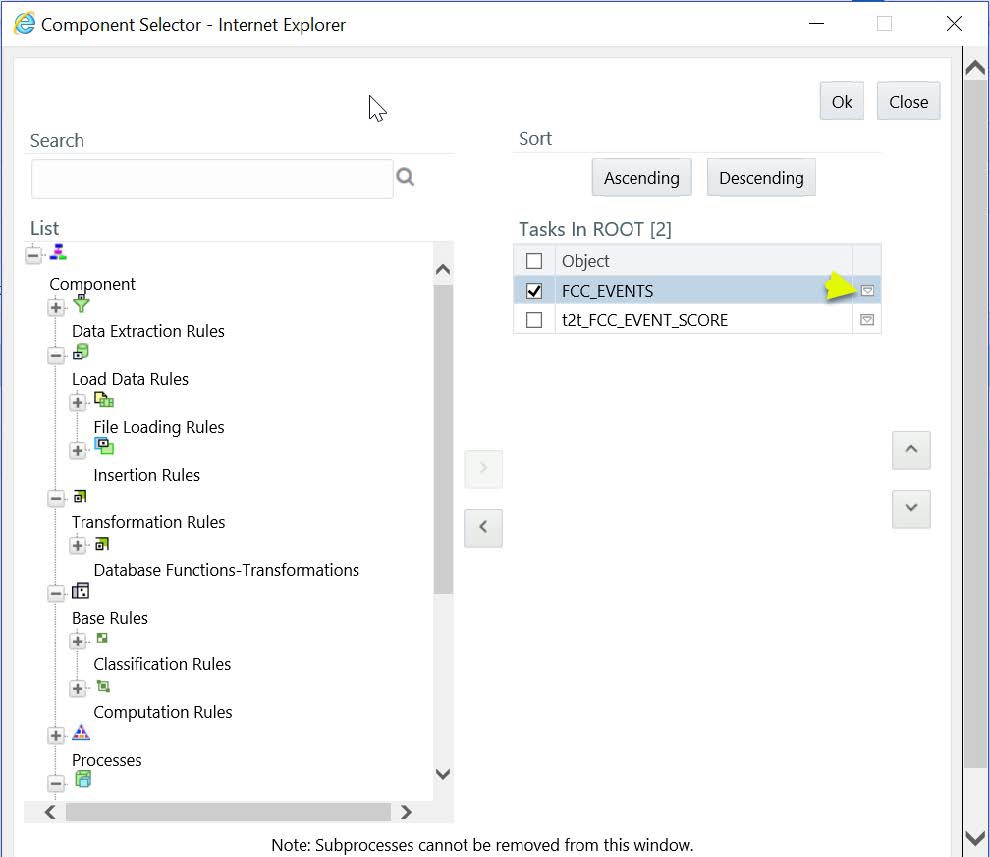This screenshot has height=857, width=990.
Task: Uncheck the FCC_EVENTS checkbox
Action: click(x=534, y=290)
